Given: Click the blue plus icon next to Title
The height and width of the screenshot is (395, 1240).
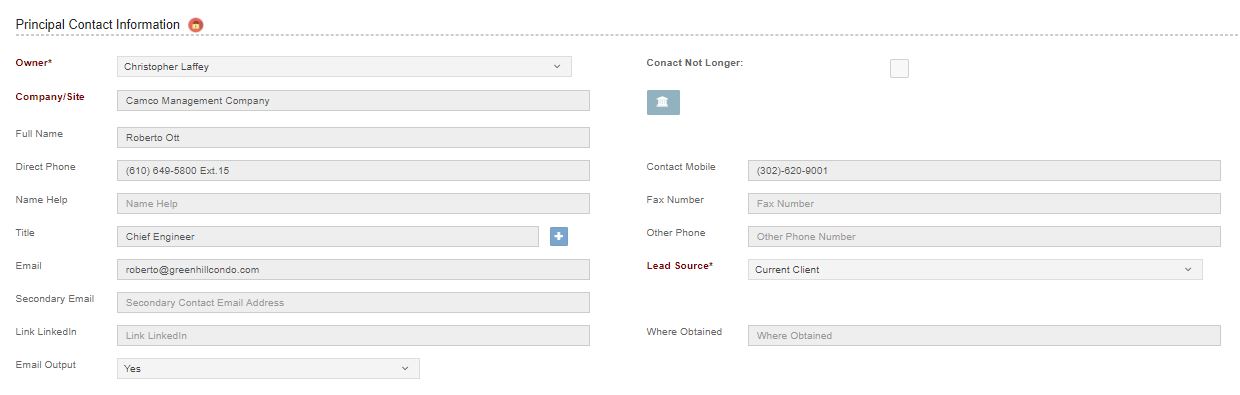Looking at the screenshot, I should point(559,236).
